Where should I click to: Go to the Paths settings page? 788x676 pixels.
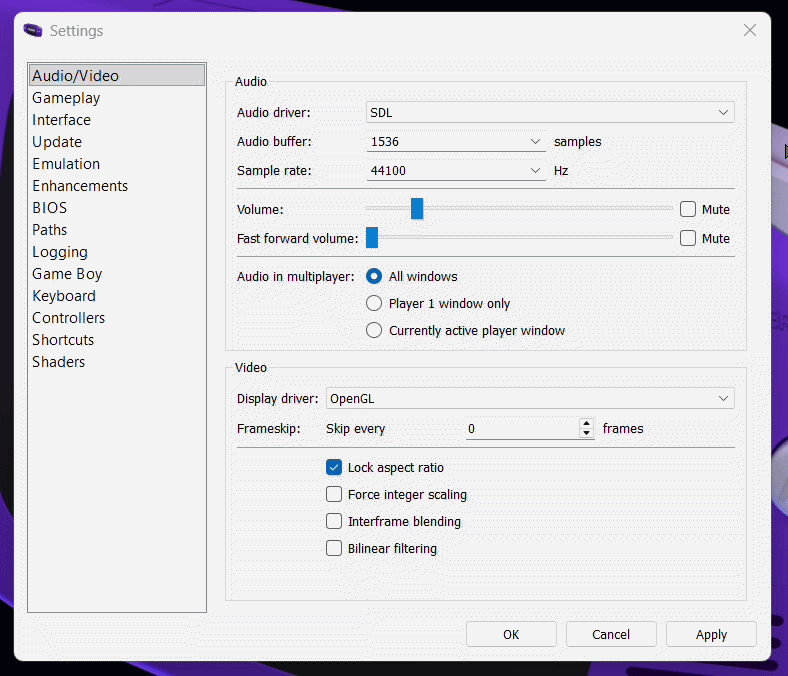click(117, 230)
